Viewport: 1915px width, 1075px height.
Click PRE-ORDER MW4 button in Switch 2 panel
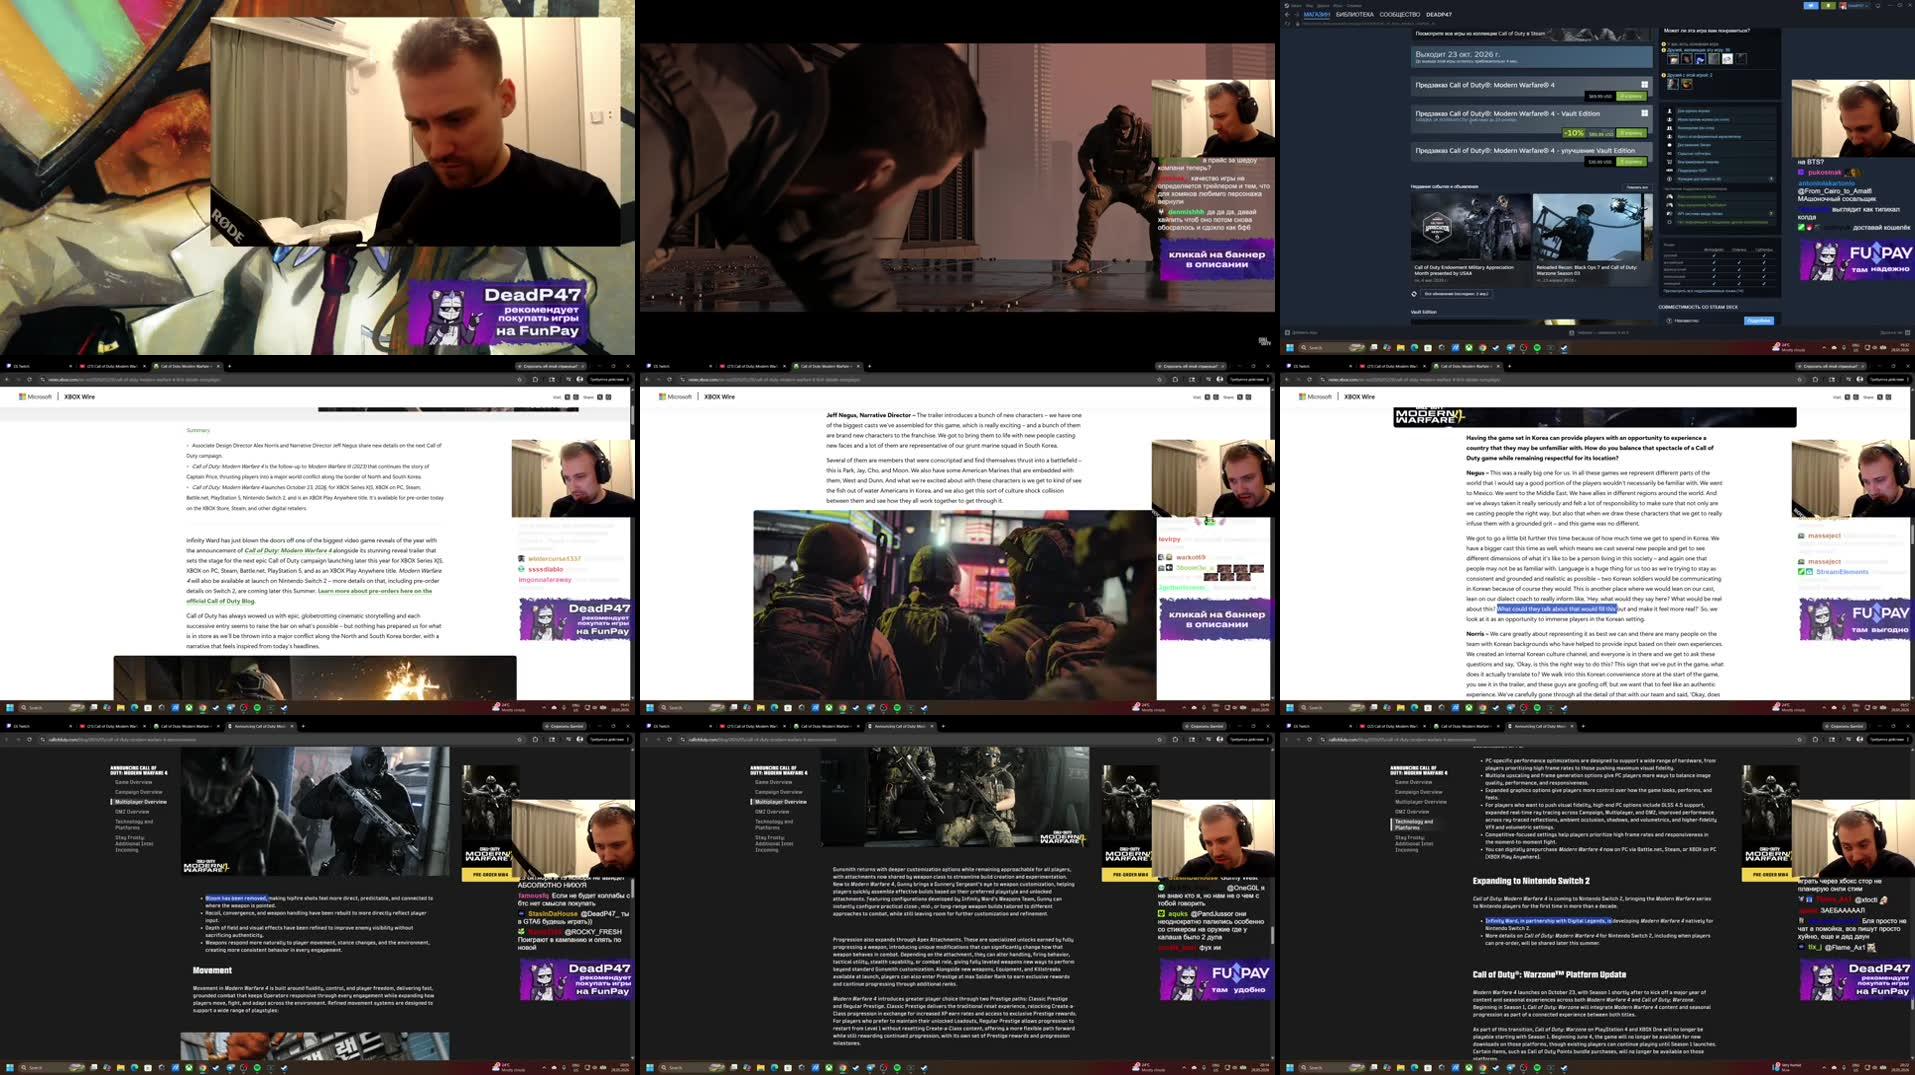tap(1770, 874)
